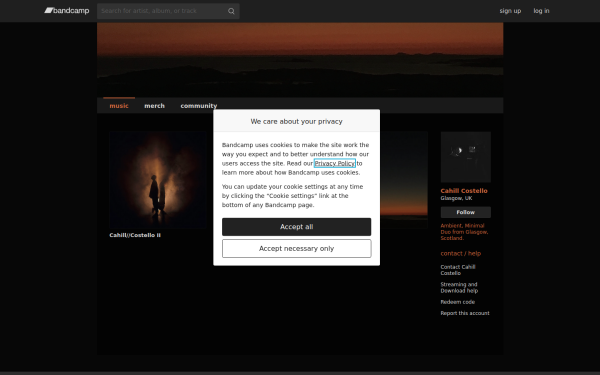Click the We care about your privacy heading

tap(297, 121)
